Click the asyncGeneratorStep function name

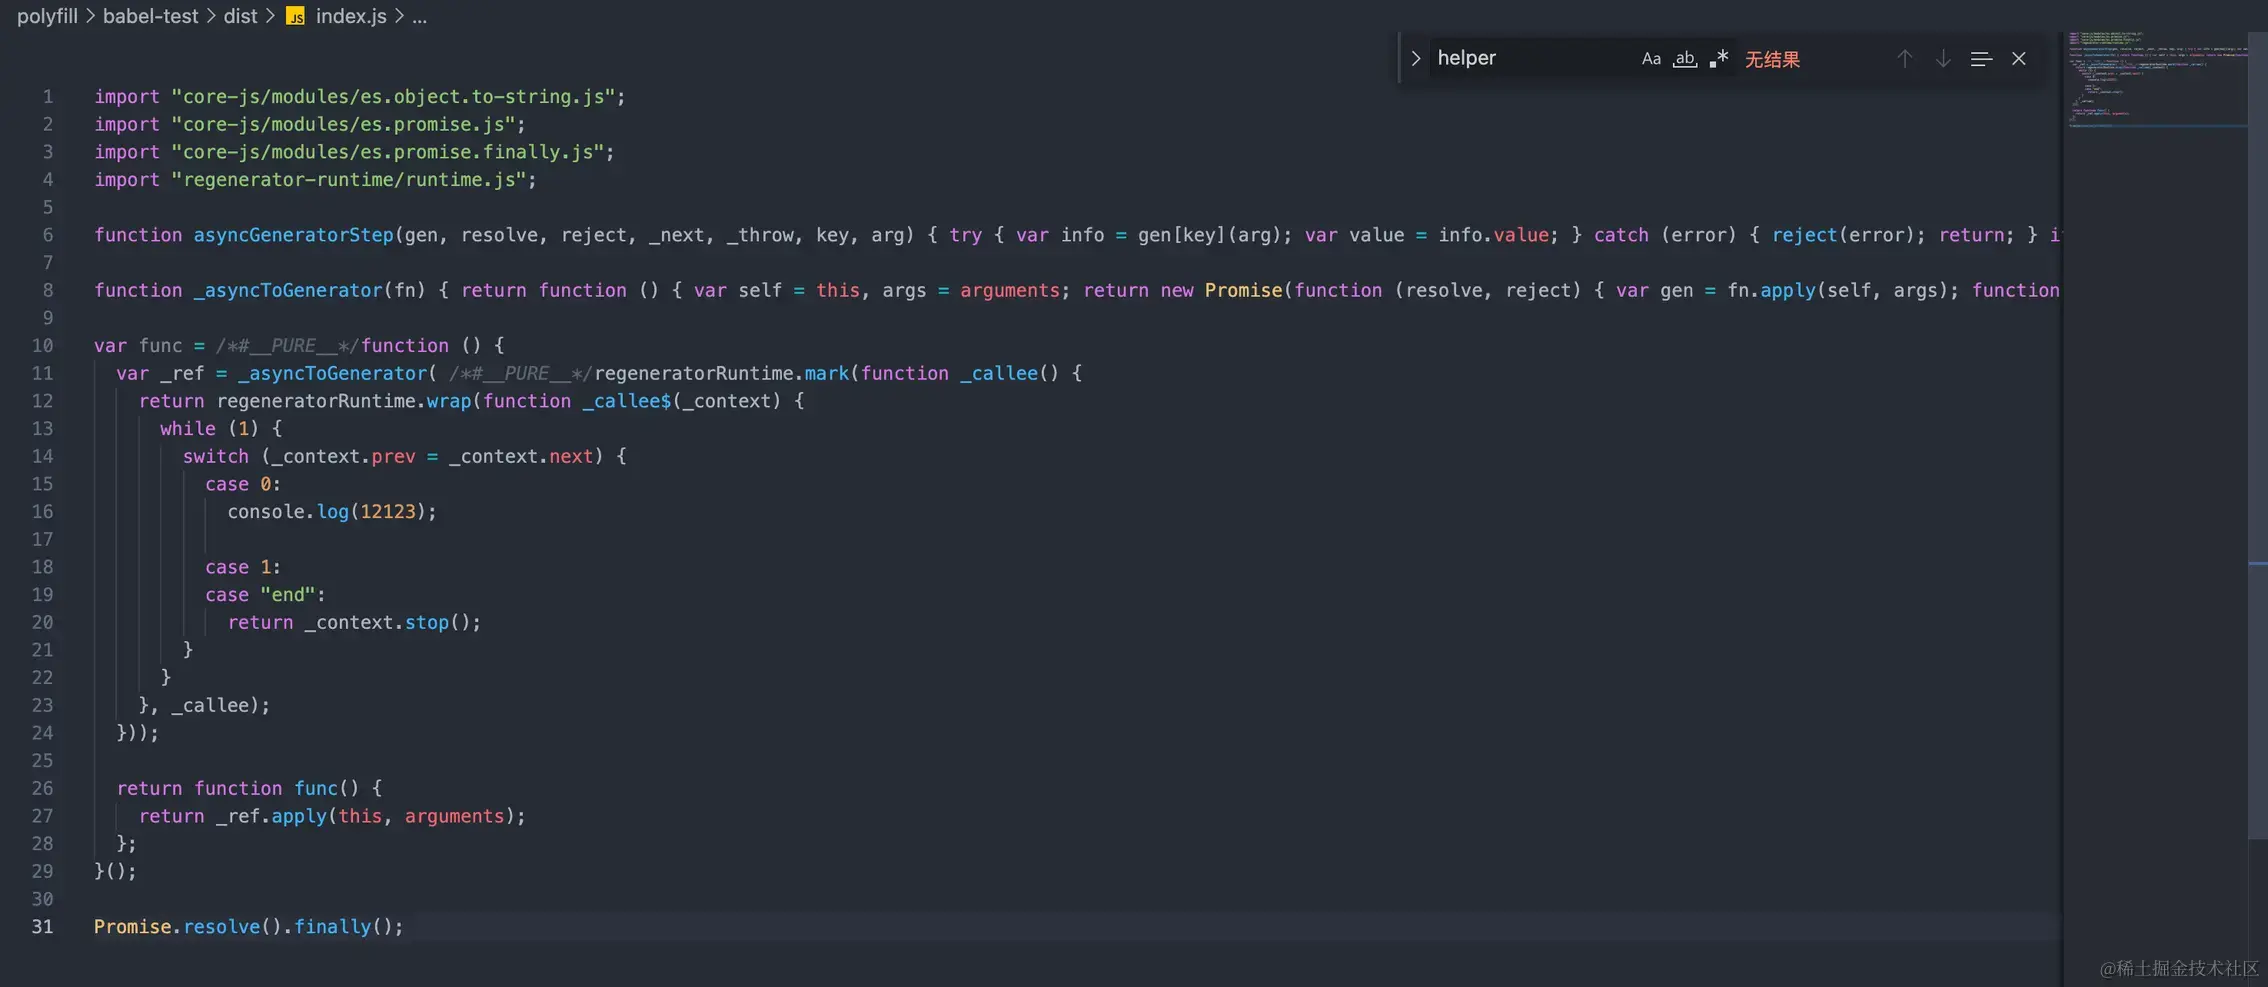coord(293,235)
